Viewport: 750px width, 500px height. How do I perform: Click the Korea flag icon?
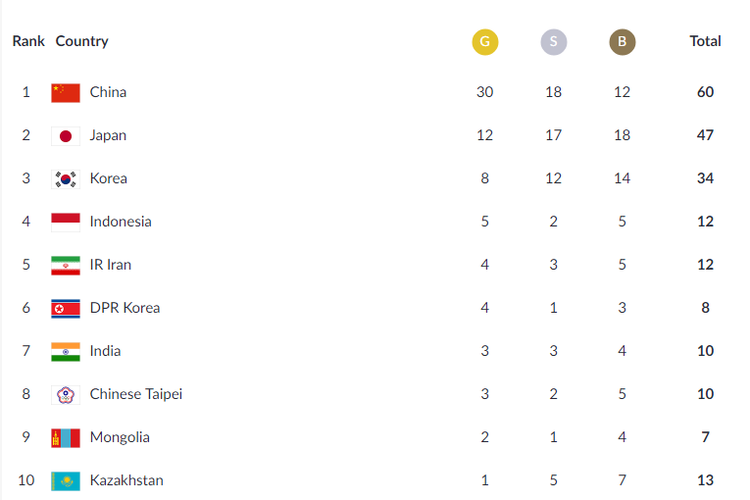pyautogui.click(x=66, y=179)
